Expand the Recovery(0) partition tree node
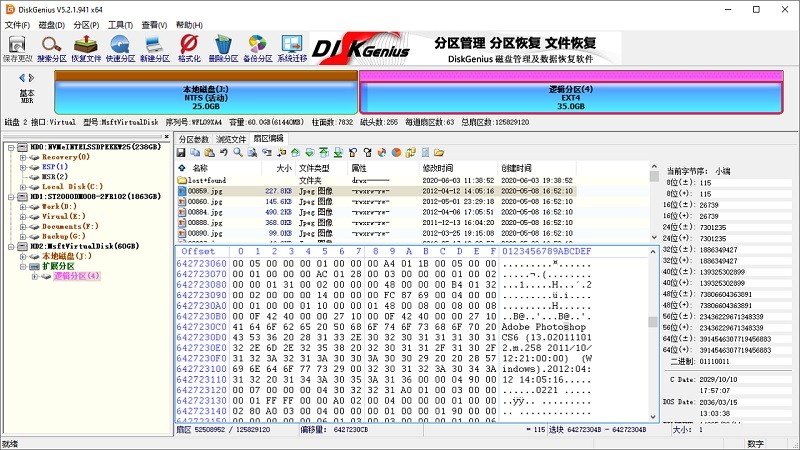This screenshot has width=800, height=450. 22,157
